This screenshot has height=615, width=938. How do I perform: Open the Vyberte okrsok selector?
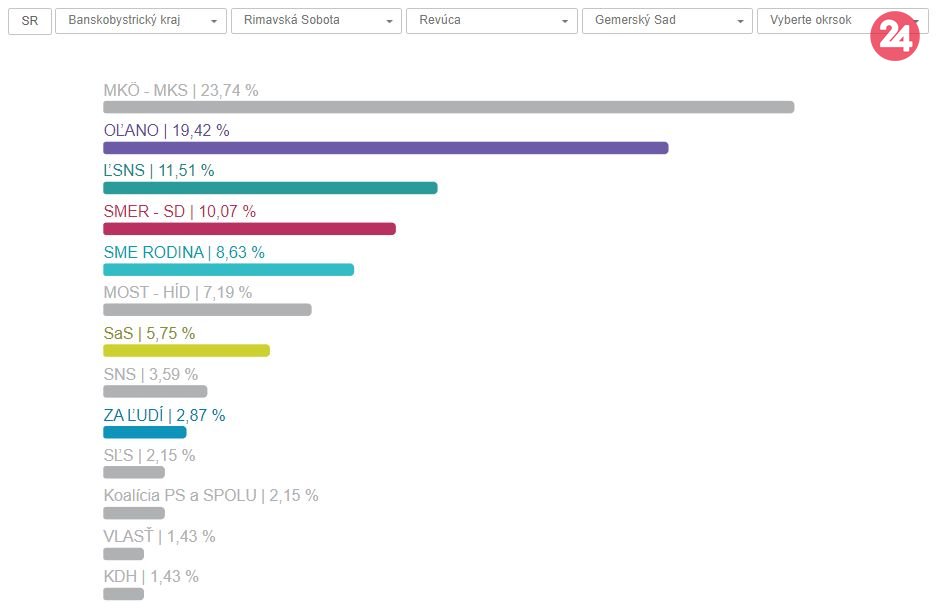(815, 21)
